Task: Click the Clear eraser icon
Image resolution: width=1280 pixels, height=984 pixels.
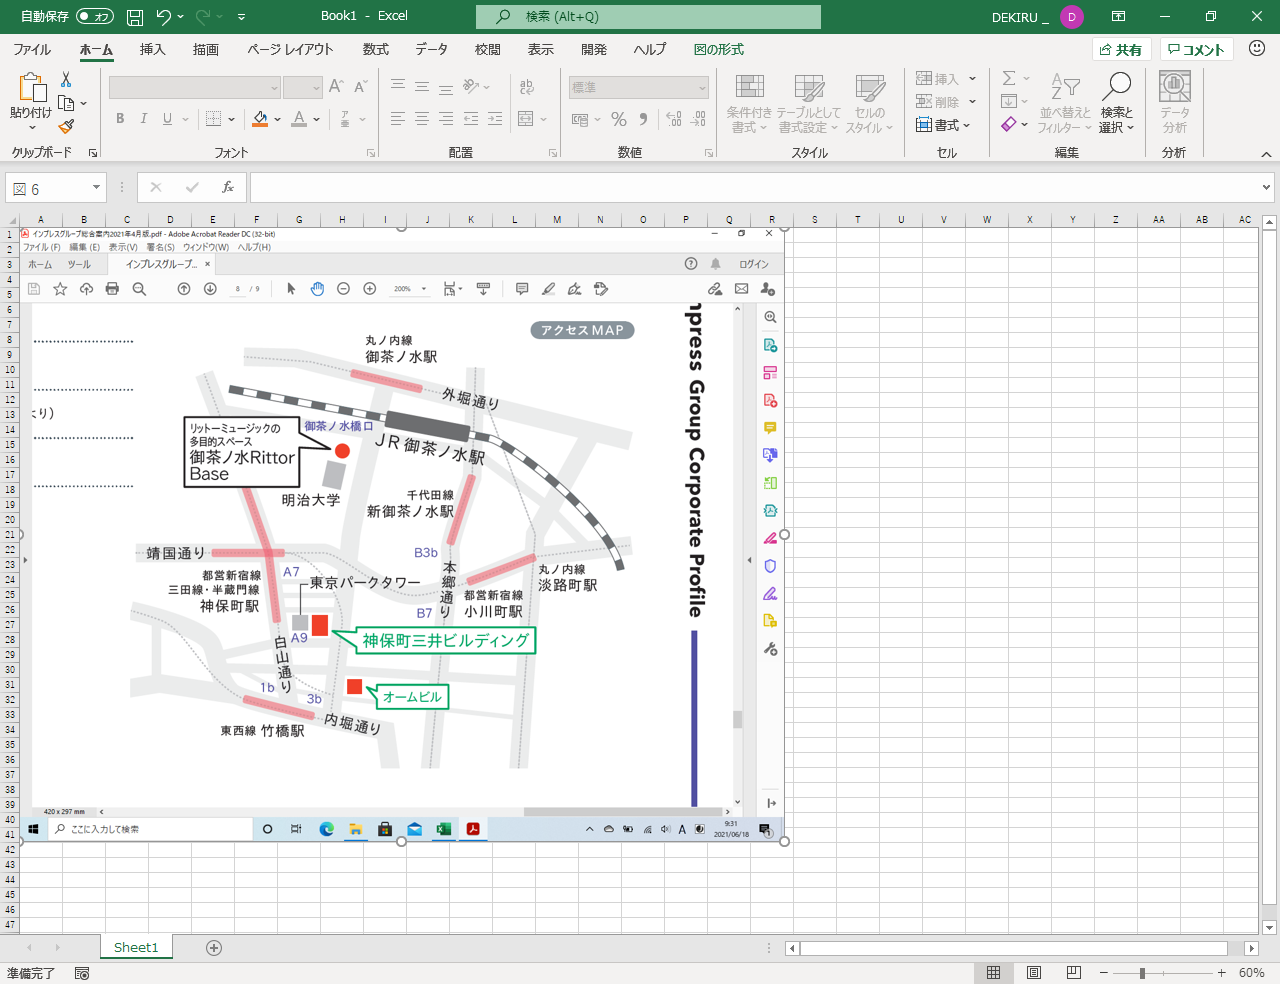Action: tap(1009, 124)
